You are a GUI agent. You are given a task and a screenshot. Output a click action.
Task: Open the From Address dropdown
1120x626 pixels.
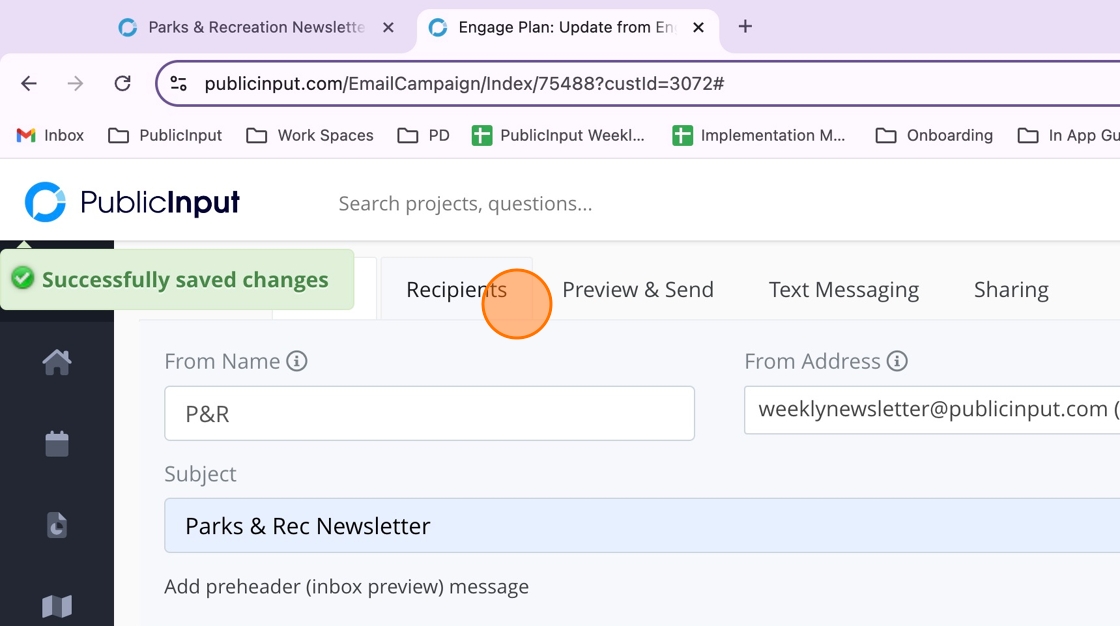click(x=935, y=409)
